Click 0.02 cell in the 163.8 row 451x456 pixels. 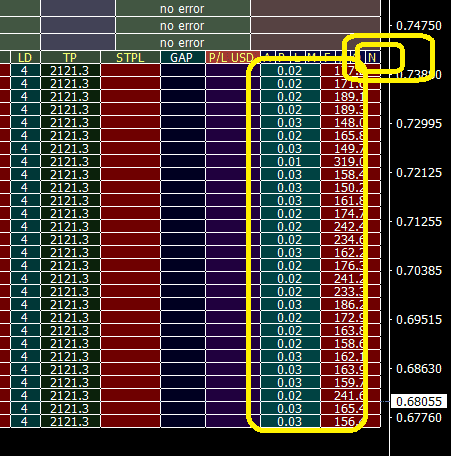pos(290,331)
